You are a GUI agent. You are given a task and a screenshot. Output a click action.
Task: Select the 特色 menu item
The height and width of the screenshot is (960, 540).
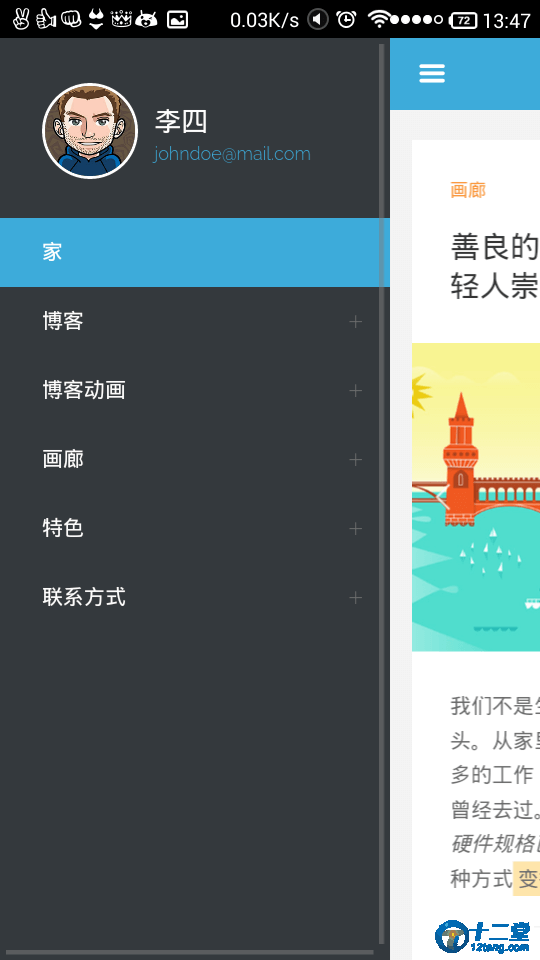tap(195, 528)
